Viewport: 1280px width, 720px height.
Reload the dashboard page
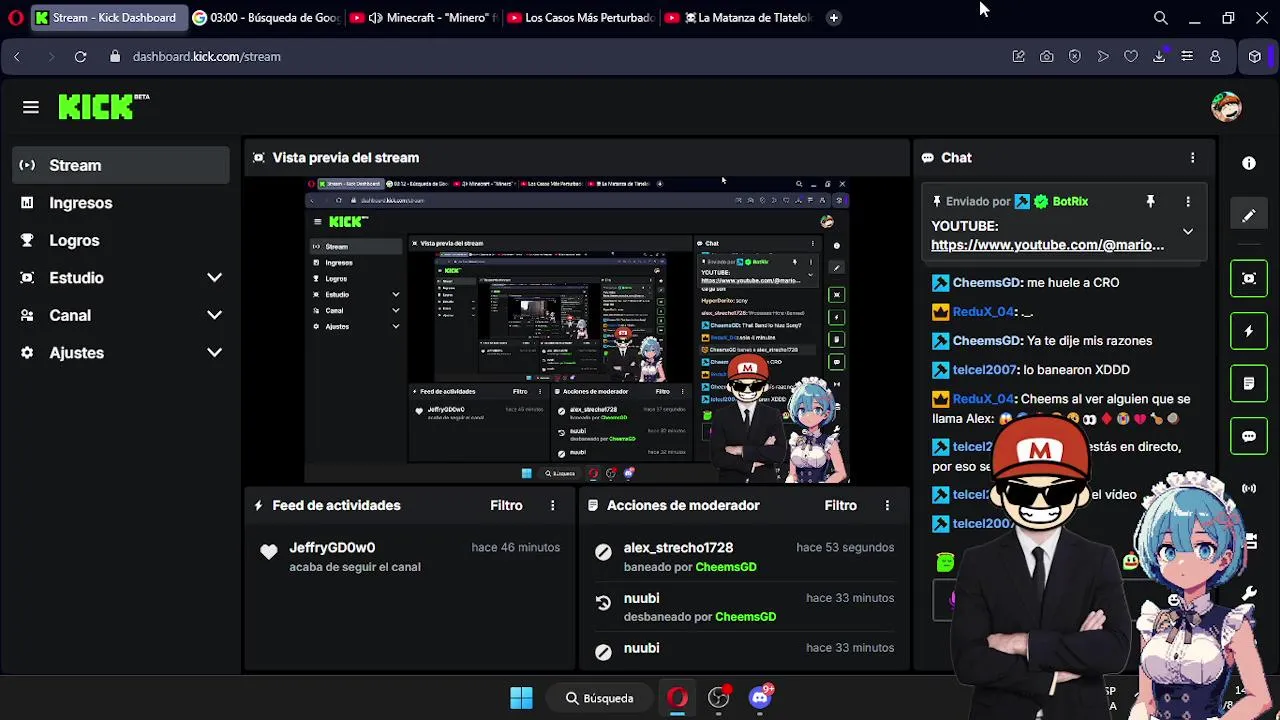pos(80,57)
